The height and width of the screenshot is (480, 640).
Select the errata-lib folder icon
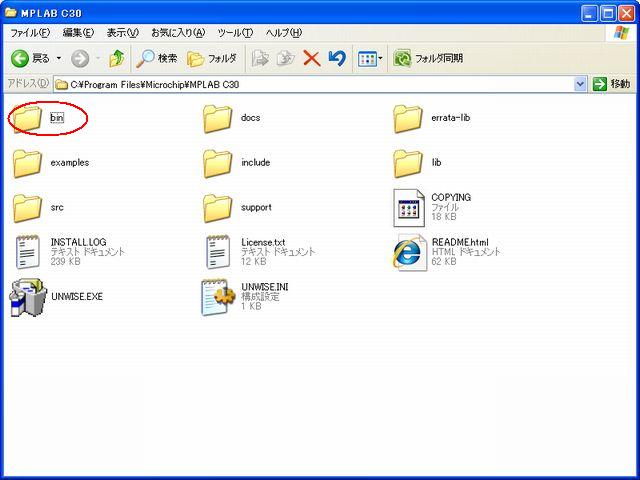pyautogui.click(x=408, y=118)
